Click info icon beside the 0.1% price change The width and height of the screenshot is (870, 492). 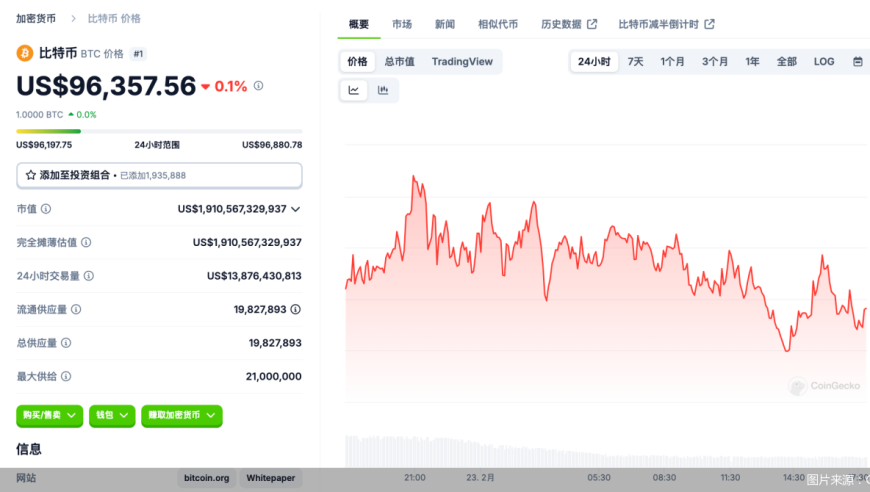coord(259,85)
